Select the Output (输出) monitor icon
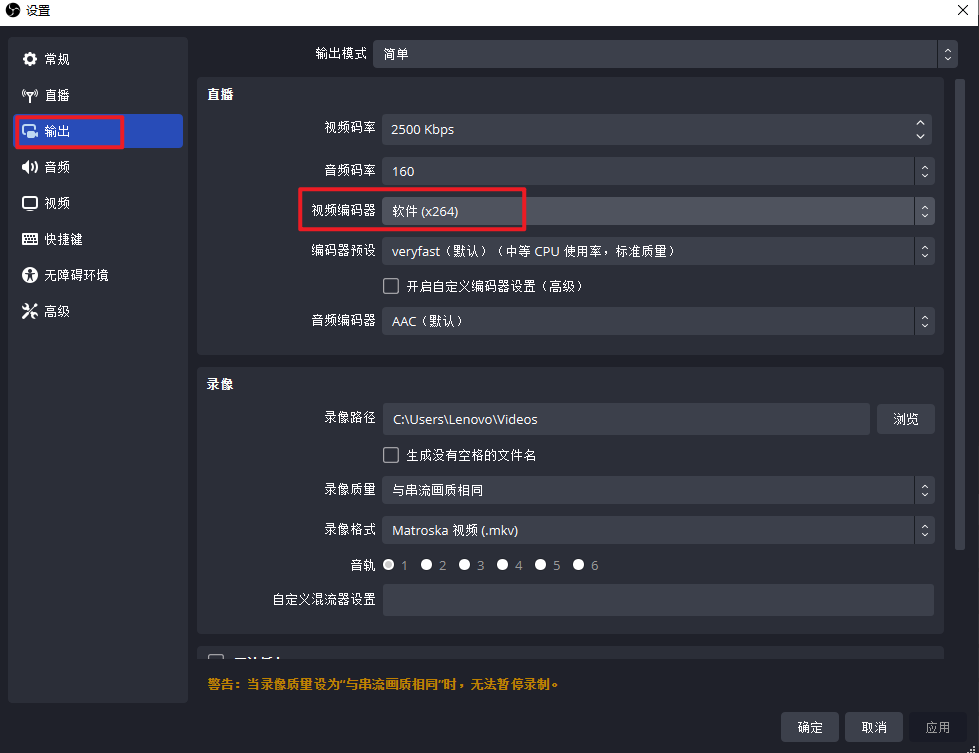979x753 pixels. coord(30,131)
